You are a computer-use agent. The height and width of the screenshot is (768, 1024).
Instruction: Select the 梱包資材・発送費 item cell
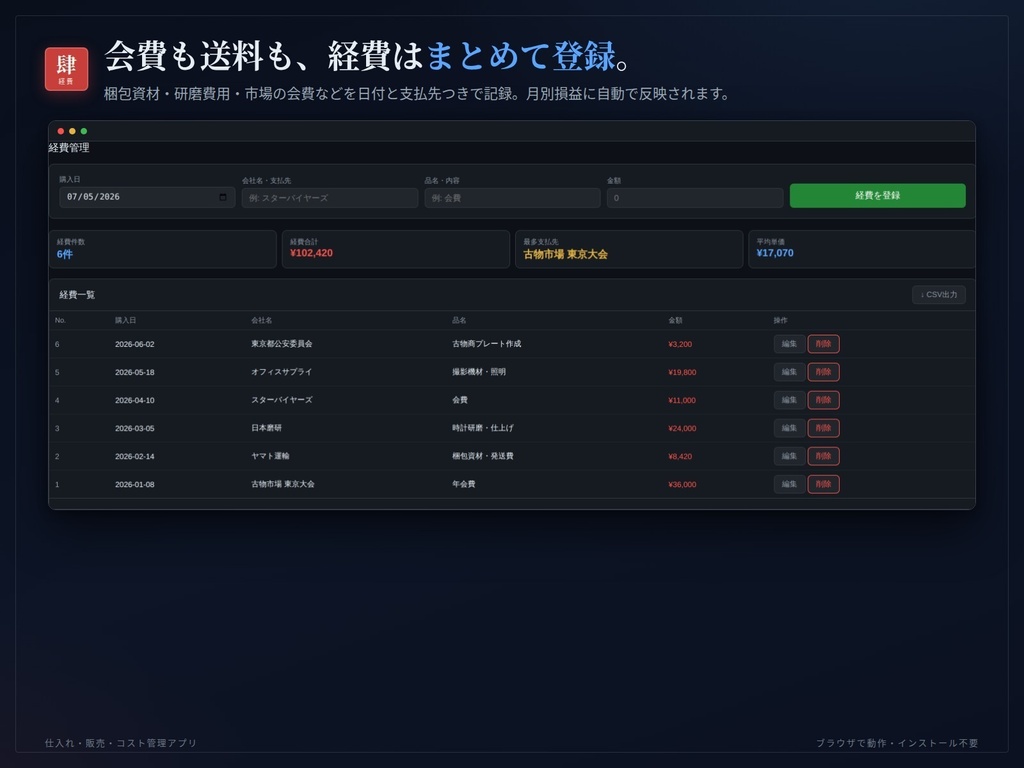pos(483,456)
